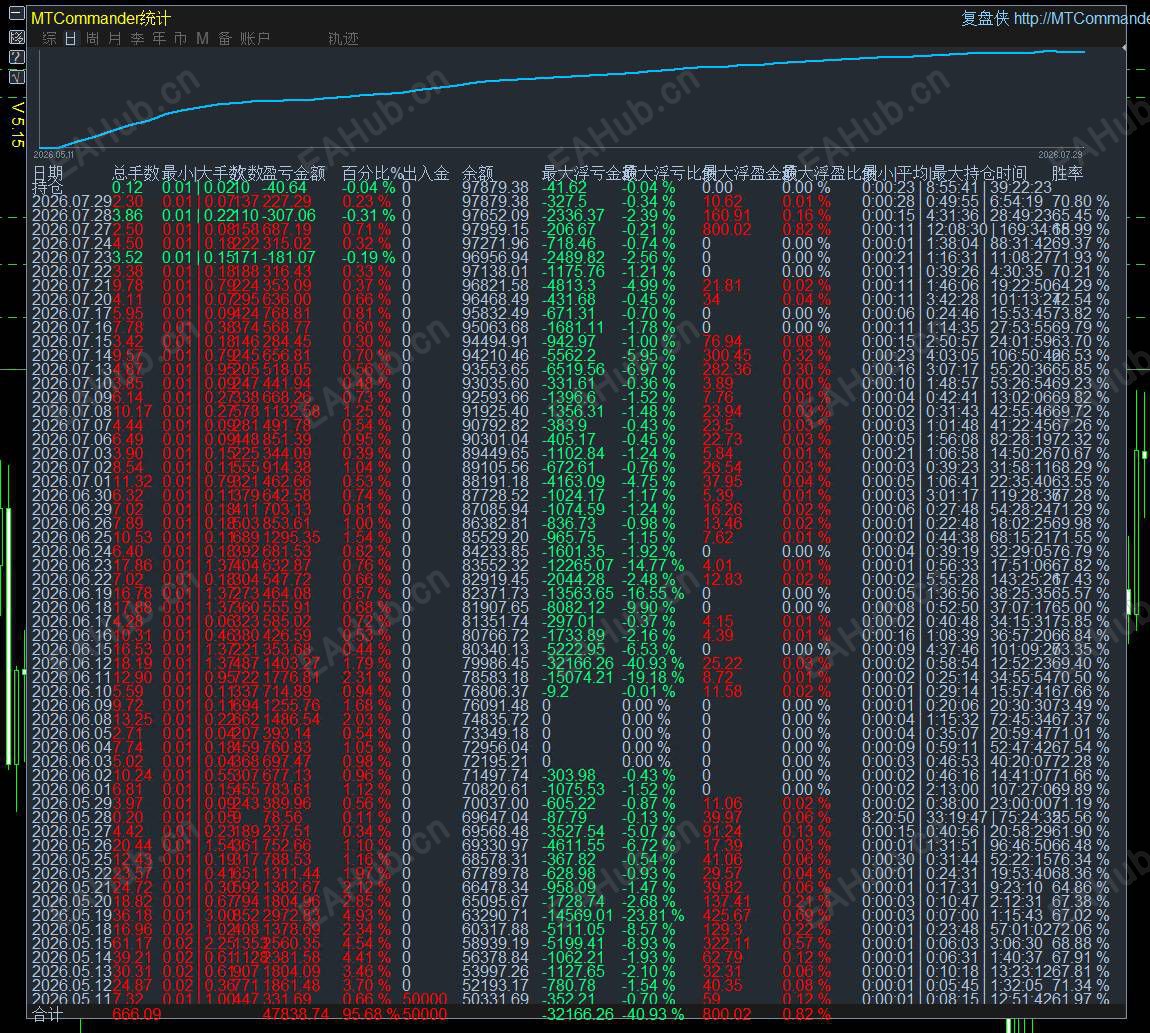
Task: Toggle the 轨迹 trajectory option
Action: 343,38
